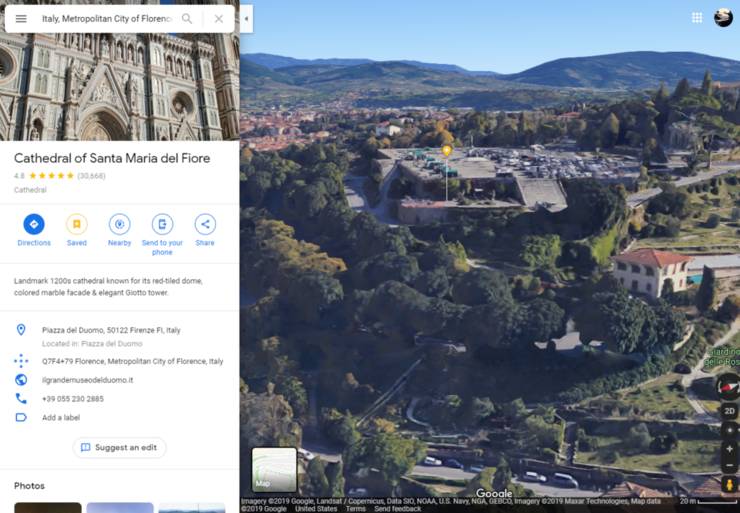The image size is (740, 513).
Task: Zoom out with the minus button
Action: click(729, 466)
